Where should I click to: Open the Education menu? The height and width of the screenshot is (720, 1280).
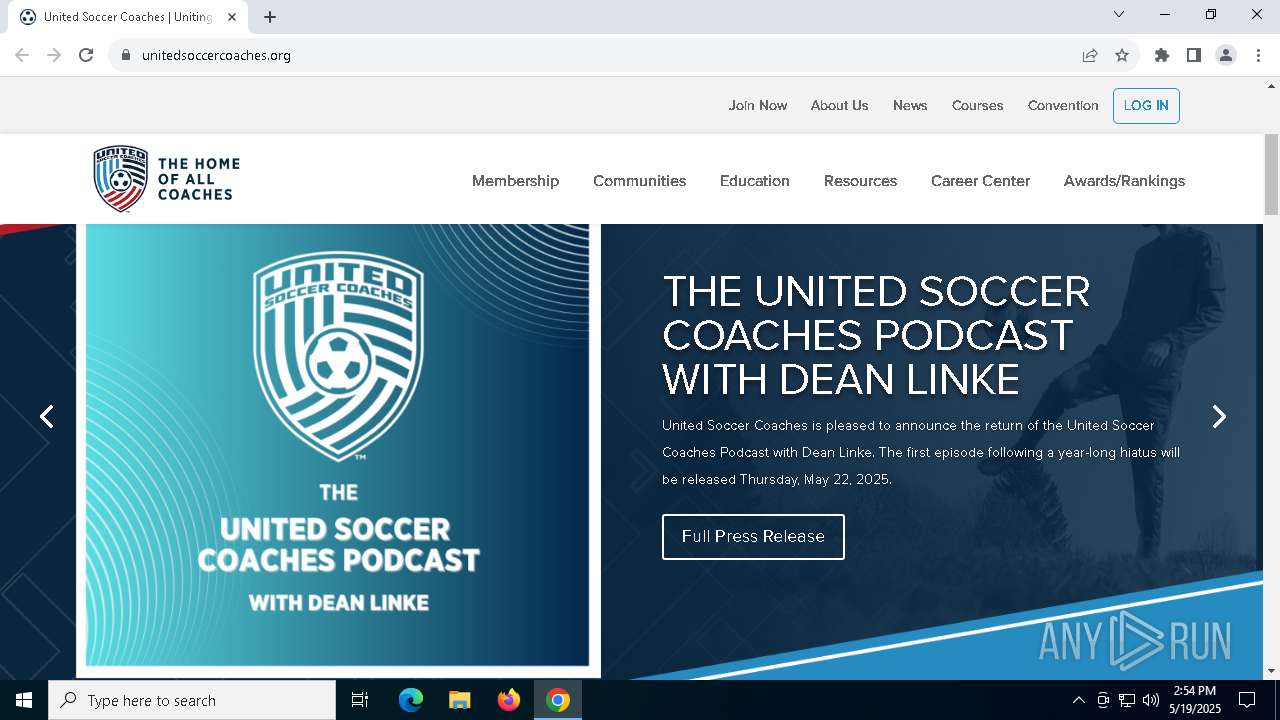[x=755, y=181]
